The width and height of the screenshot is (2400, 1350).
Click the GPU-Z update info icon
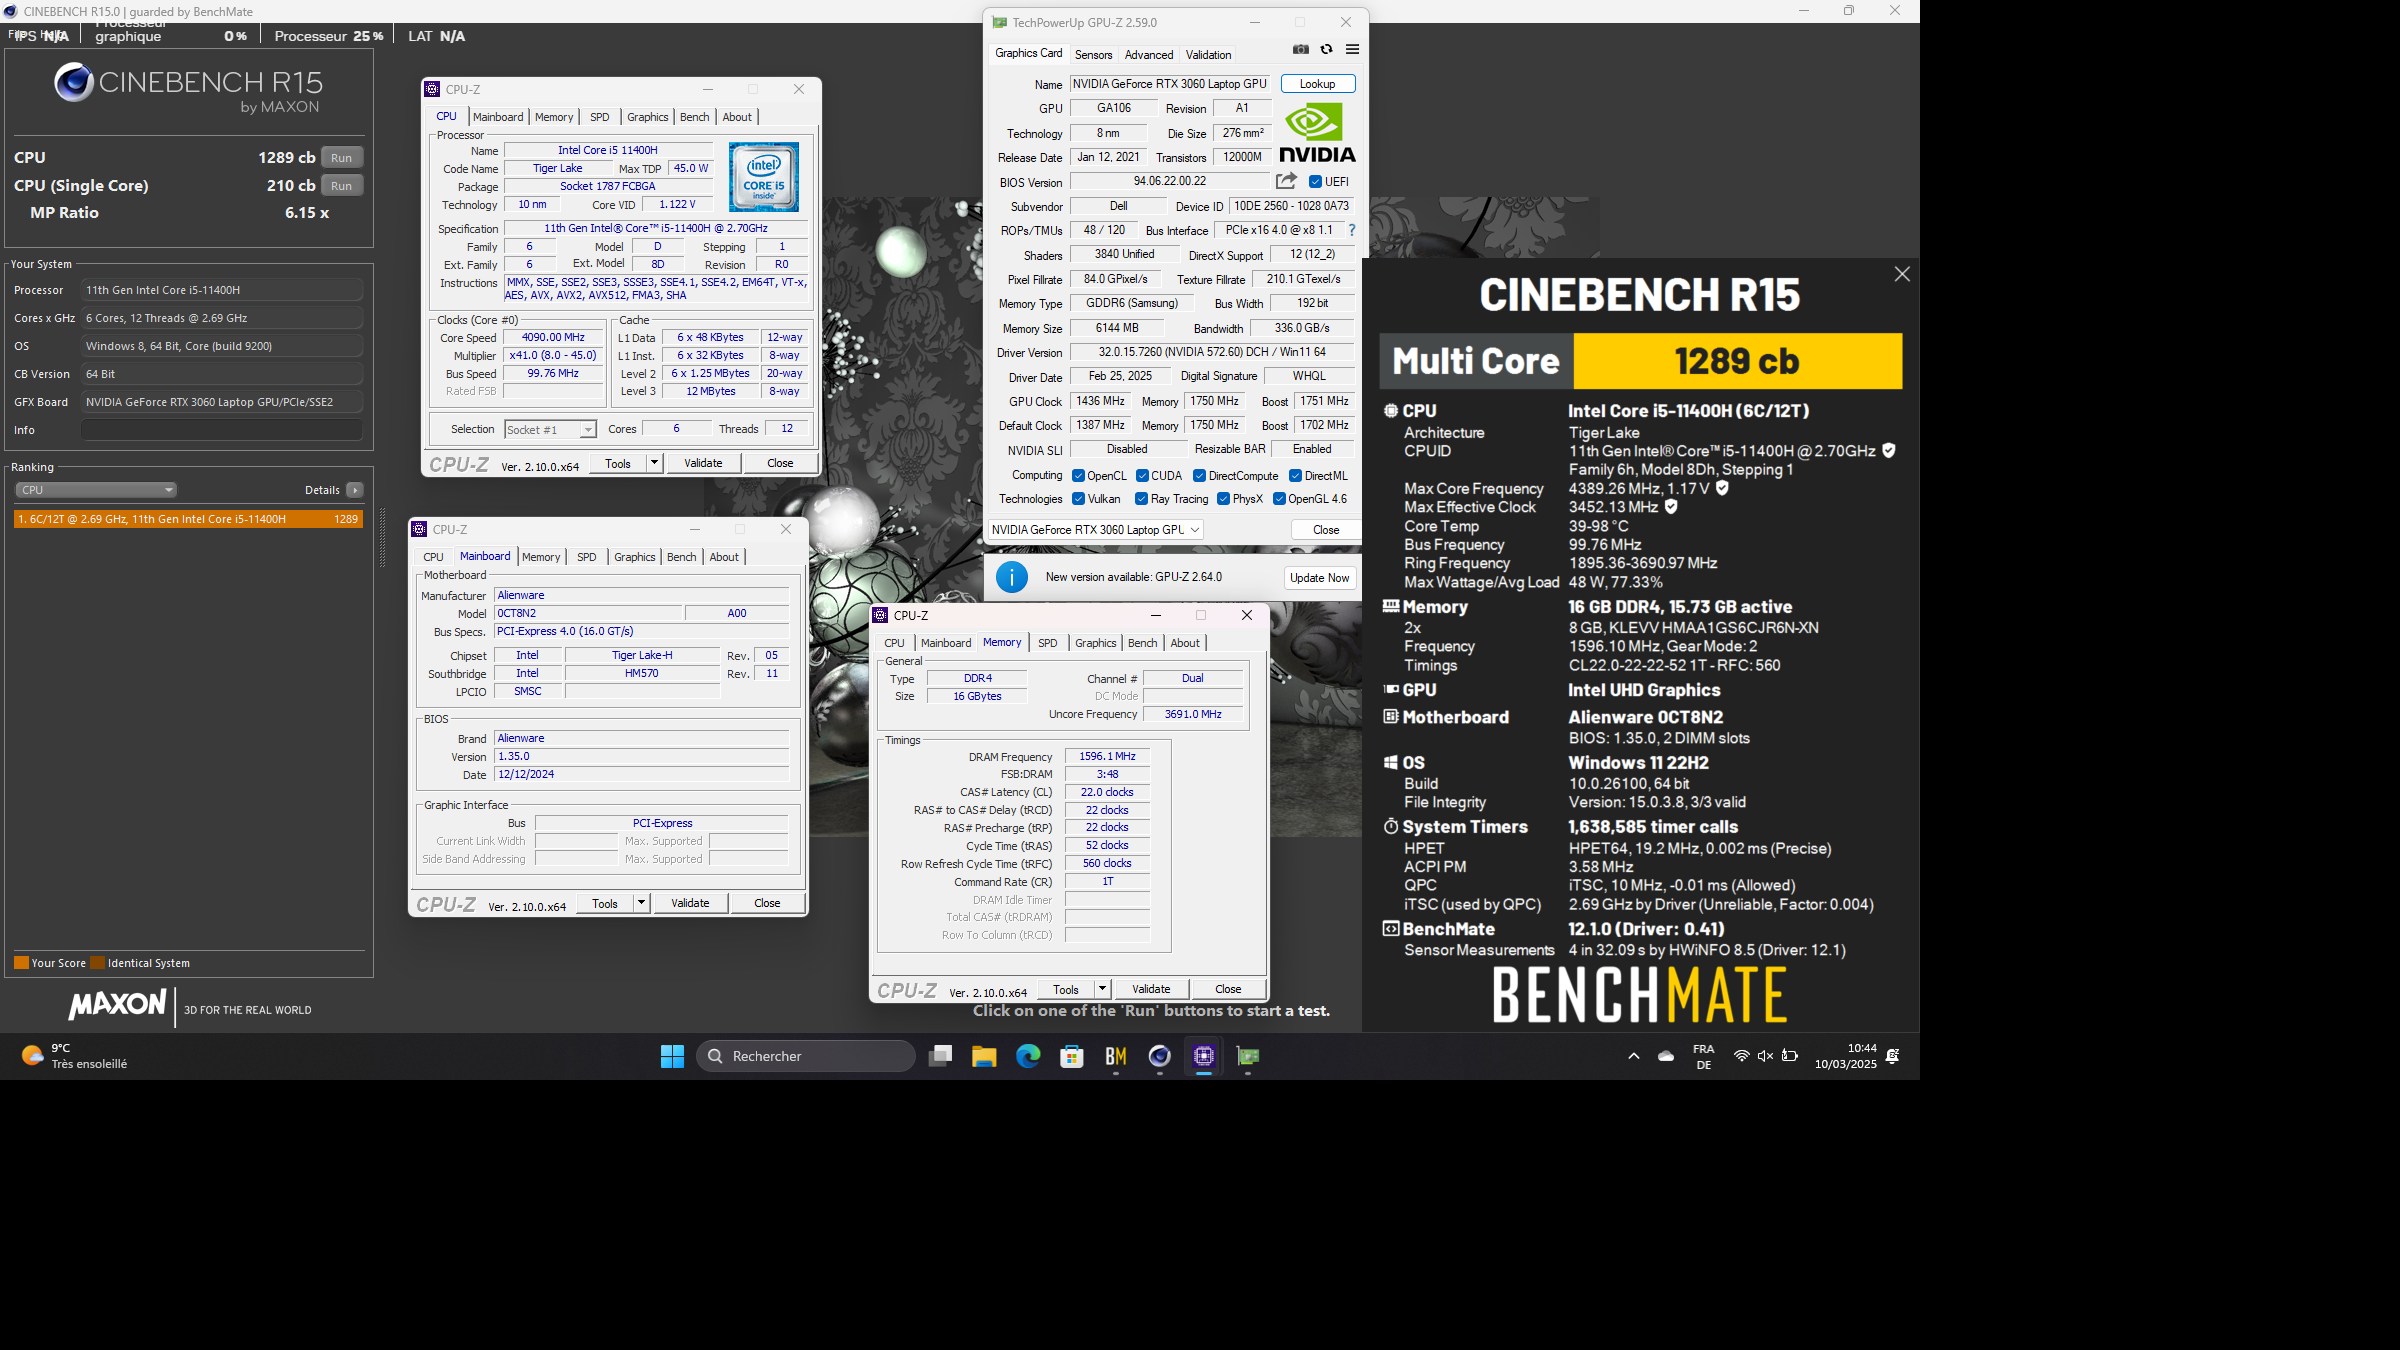pos(1011,577)
